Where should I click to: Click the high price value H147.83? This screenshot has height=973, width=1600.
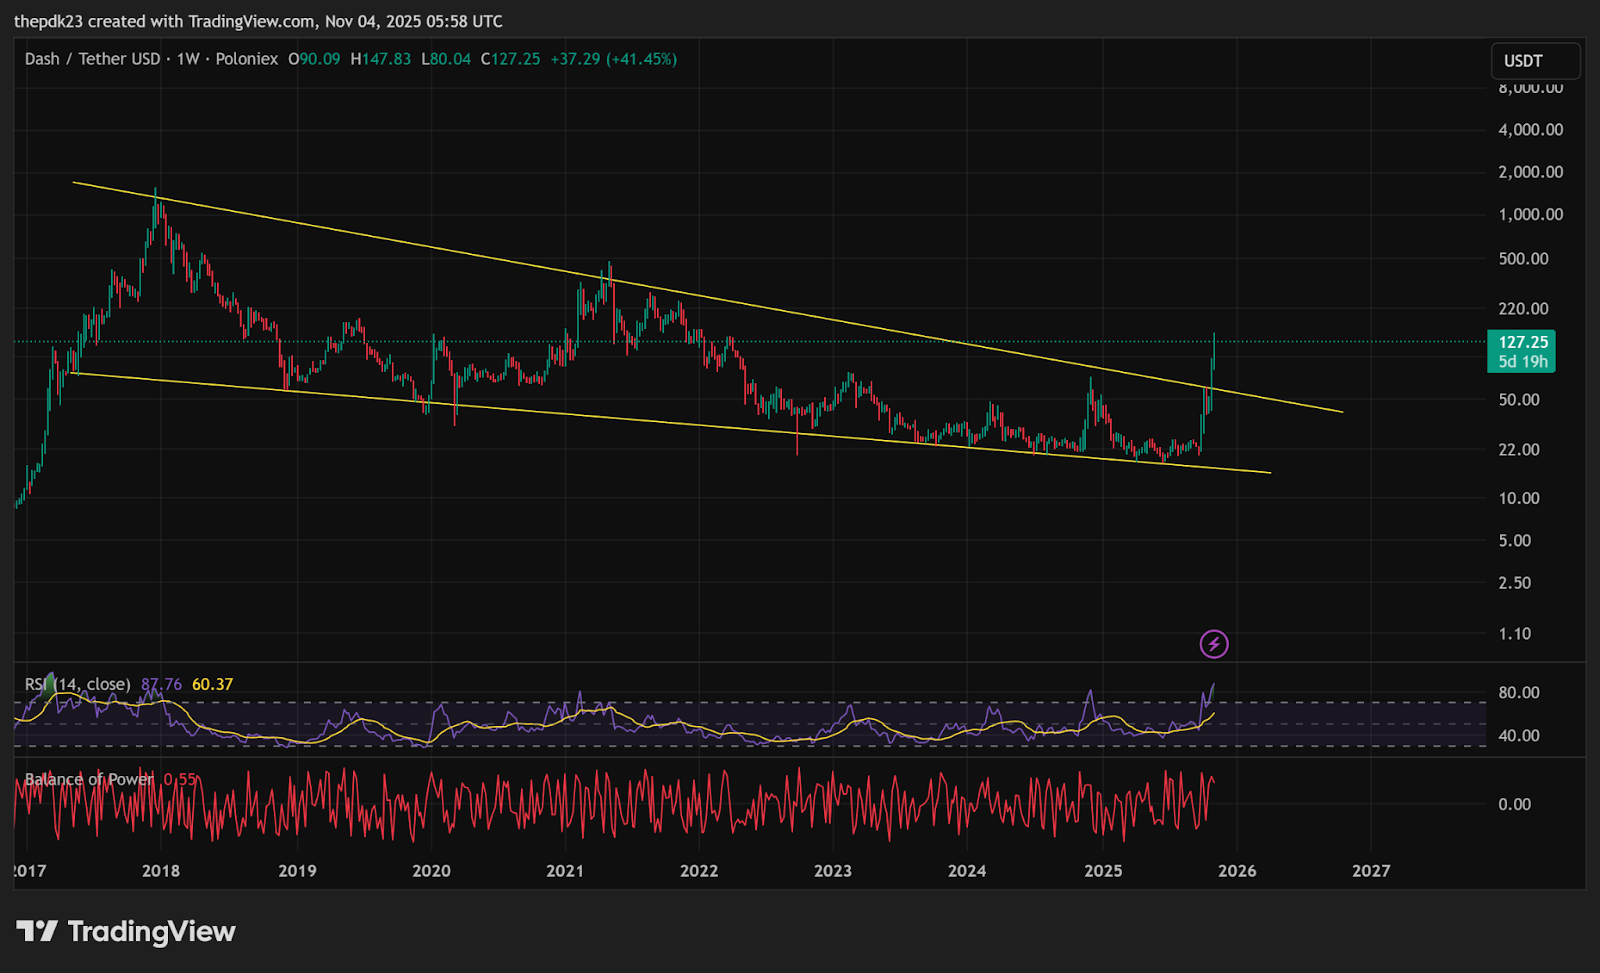381,59
